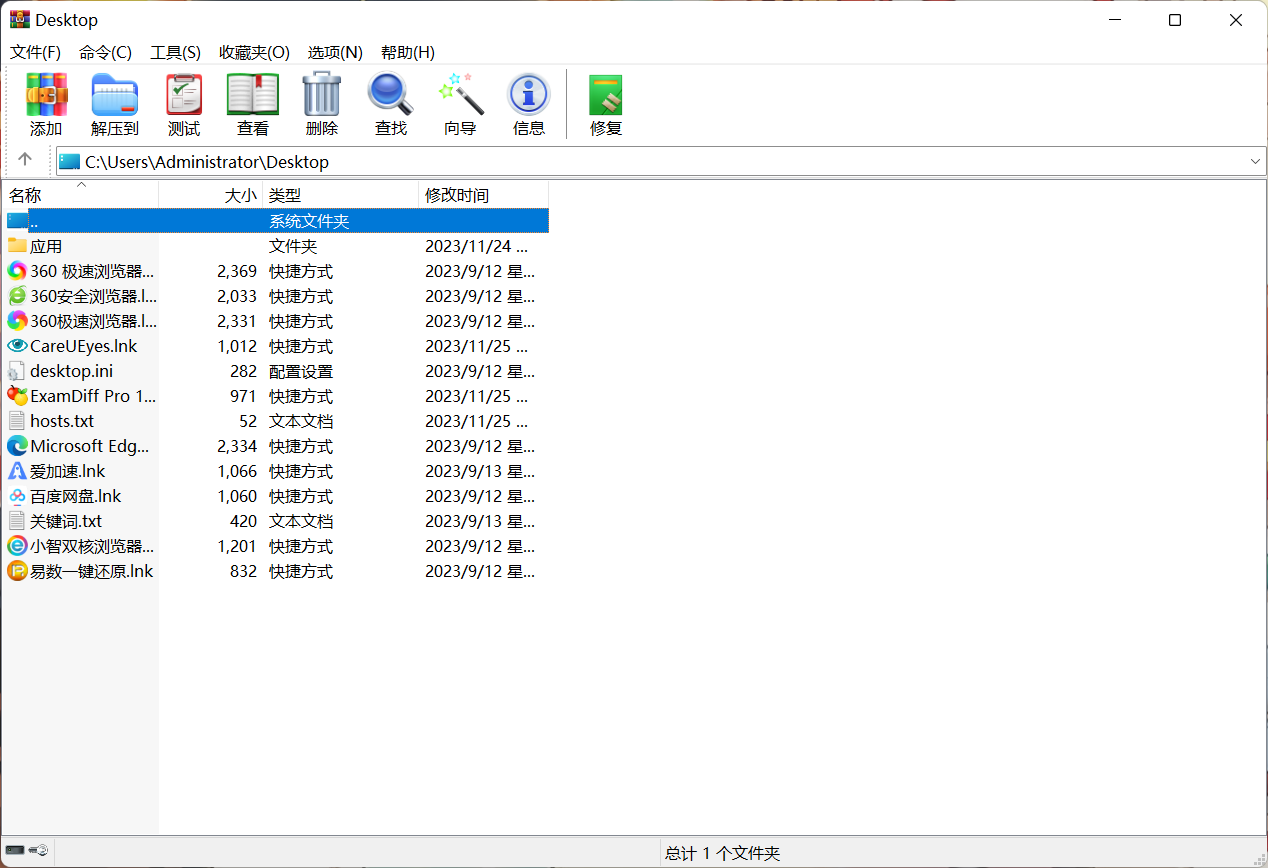Maximize the WinRAR window

click(x=1175, y=20)
